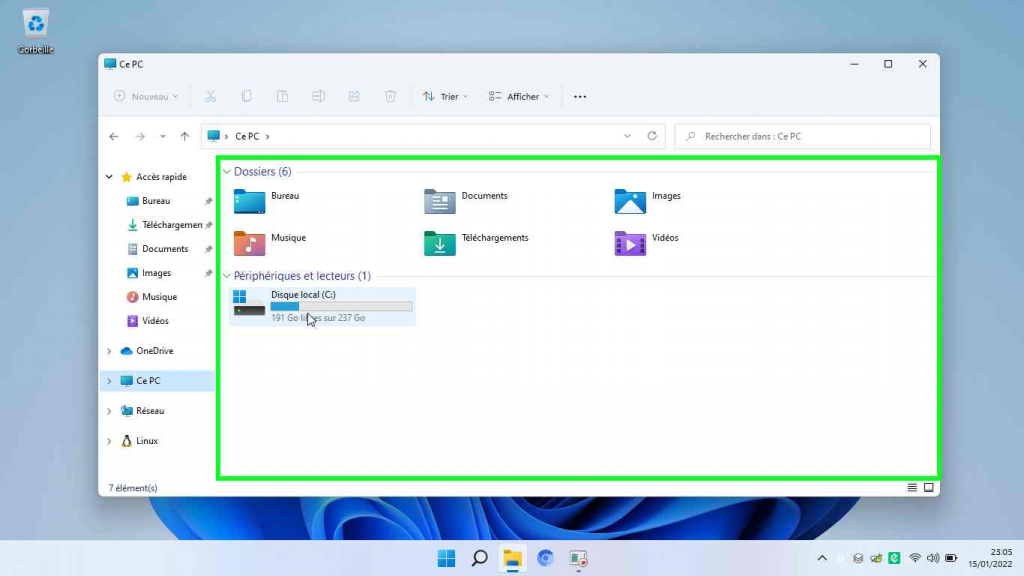Switch to large icons view in status bar
This screenshot has height=576, width=1024.
928,488
